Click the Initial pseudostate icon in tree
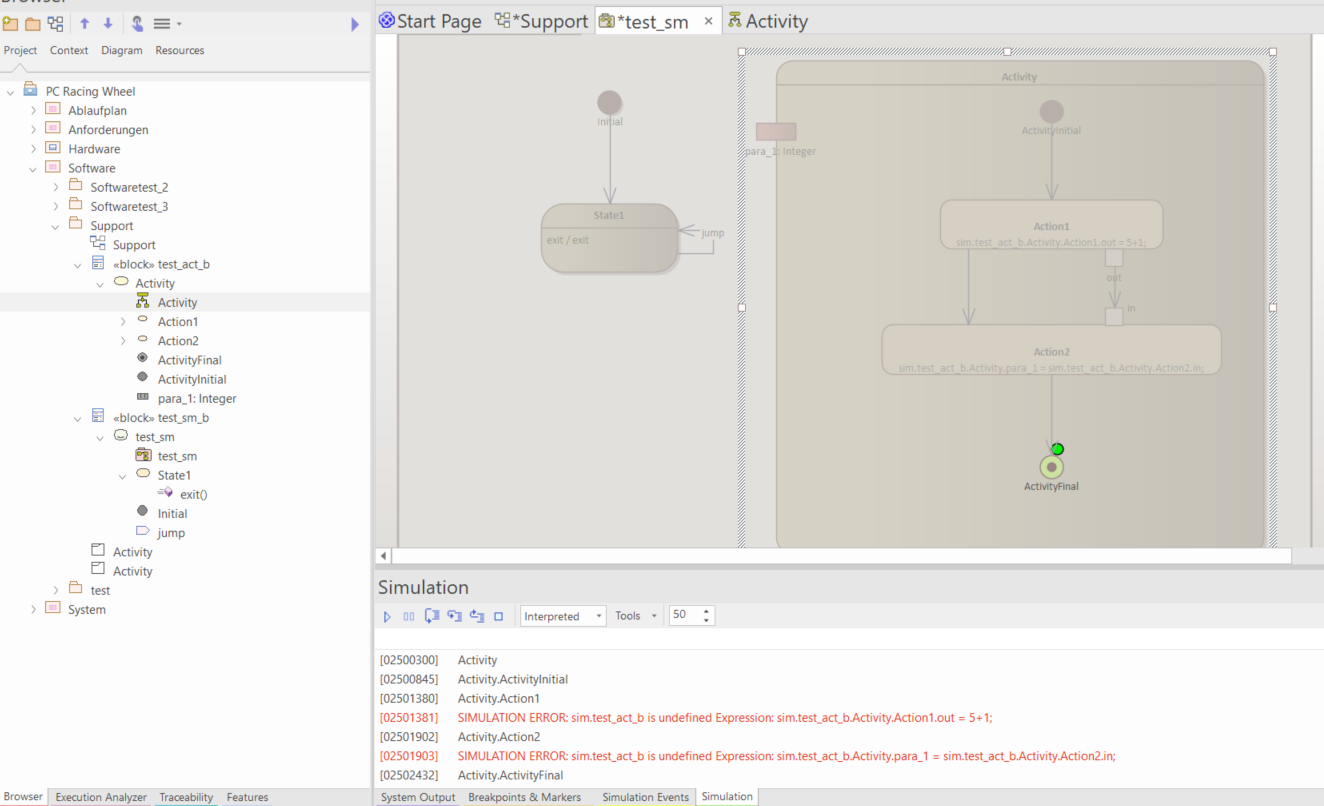The image size is (1324, 806). [142, 512]
